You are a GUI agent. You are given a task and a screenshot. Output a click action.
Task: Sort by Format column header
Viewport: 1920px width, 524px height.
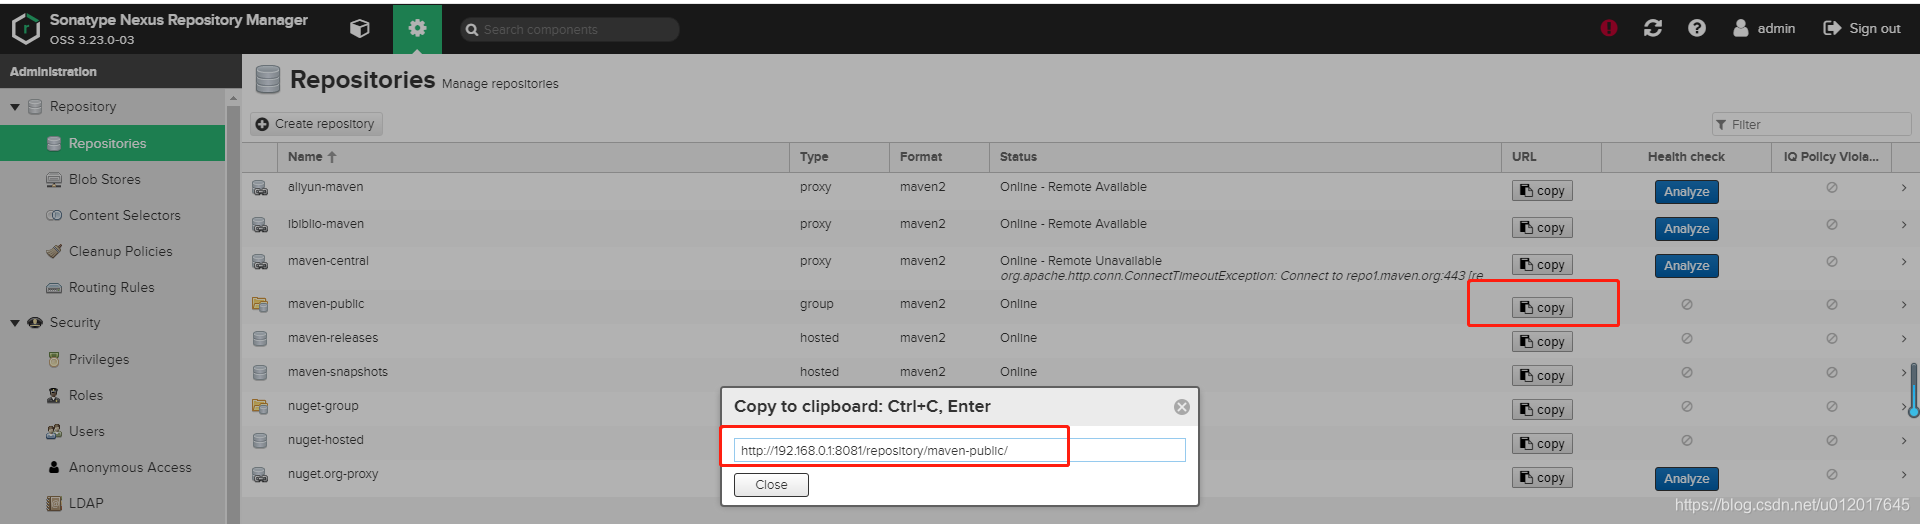point(940,157)
